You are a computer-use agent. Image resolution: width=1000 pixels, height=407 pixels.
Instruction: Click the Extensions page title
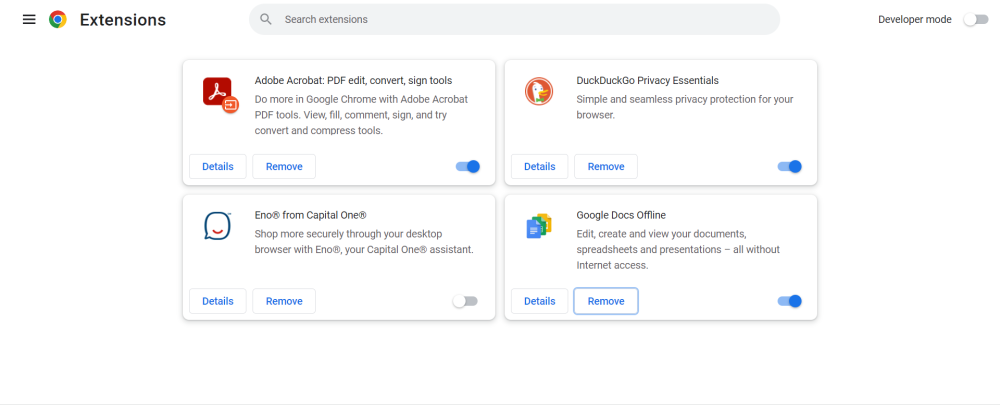pyautogui.click(x=122, y=20)
